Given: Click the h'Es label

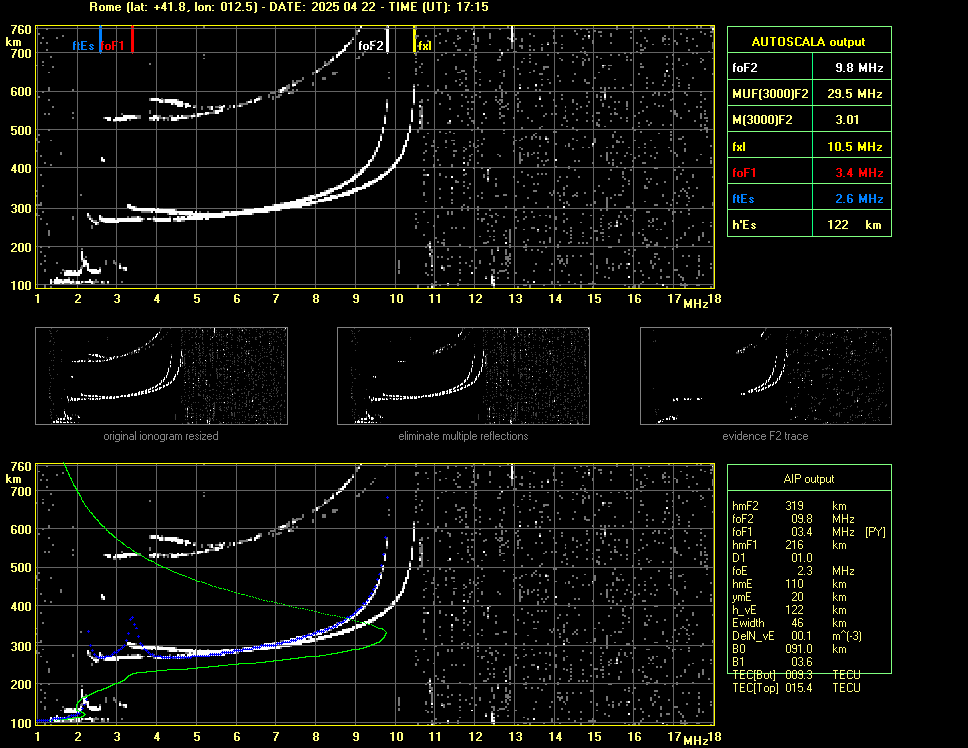Looking at the screenshot, I should coord(744,225).
